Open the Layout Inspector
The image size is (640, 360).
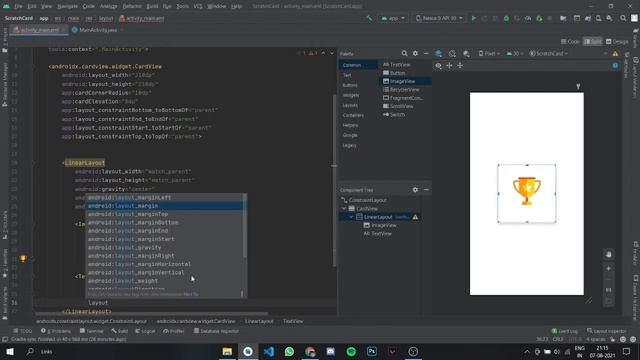(x=606, y=331)
